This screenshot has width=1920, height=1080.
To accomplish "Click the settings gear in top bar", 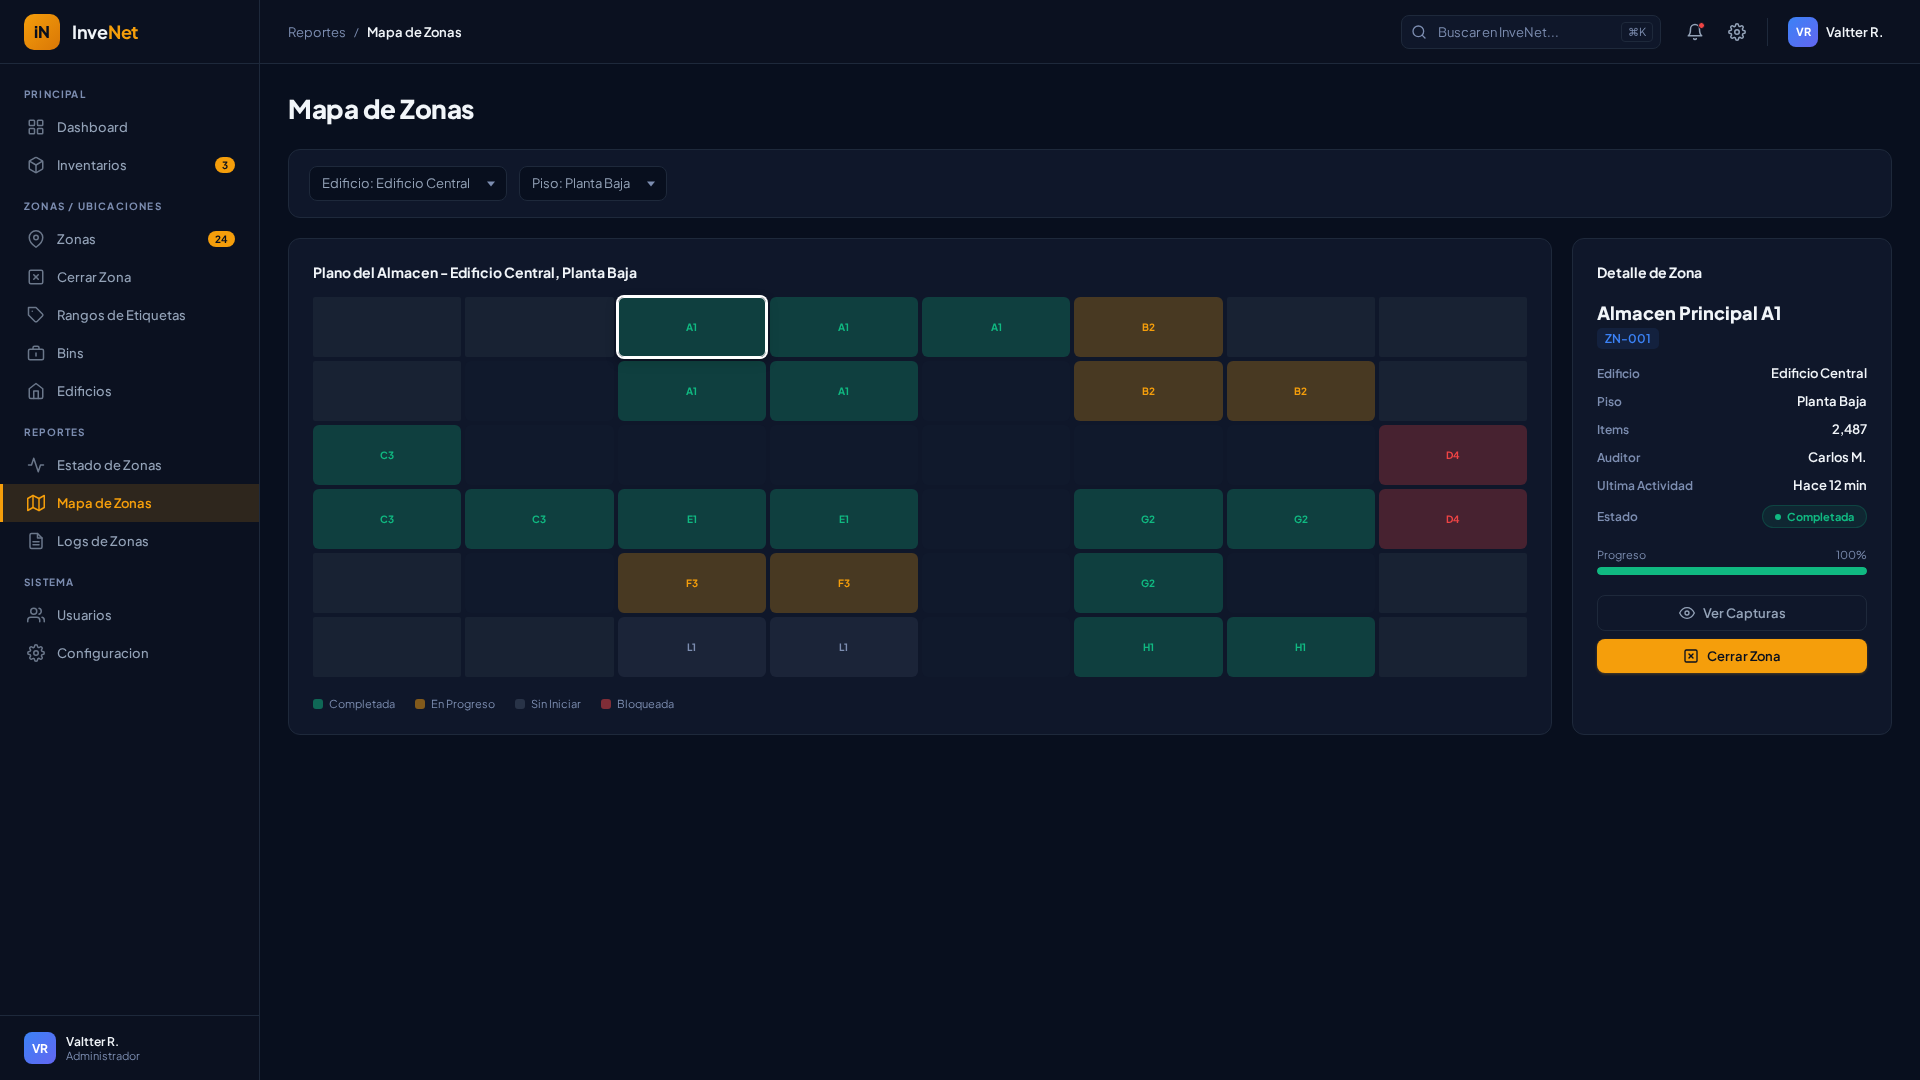I will click(x=1737, y=32).
